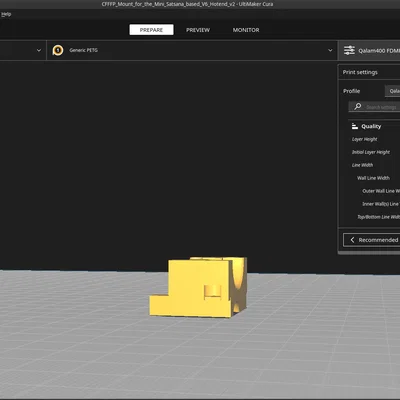Click the search settings magnifier icon
This screenshot has height=400, width=400.
[358, 106]
